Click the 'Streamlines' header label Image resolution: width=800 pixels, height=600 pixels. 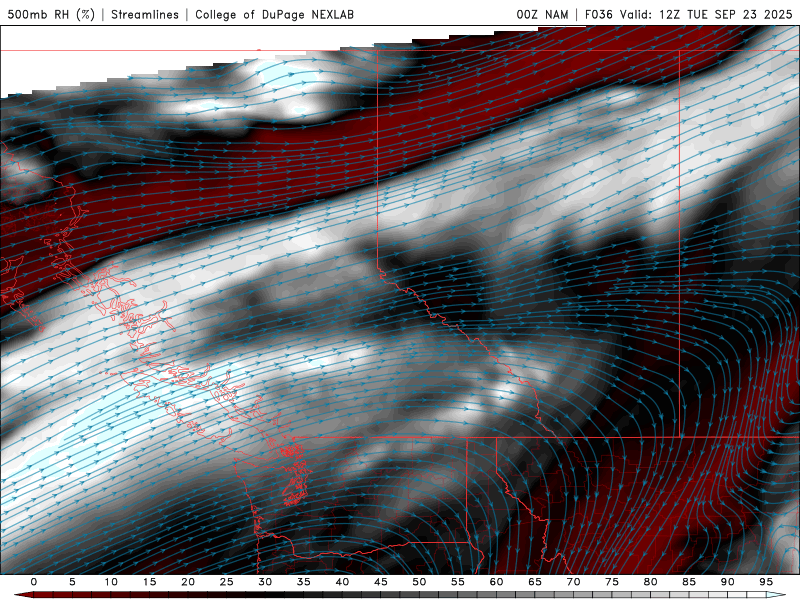coord(145,15)
